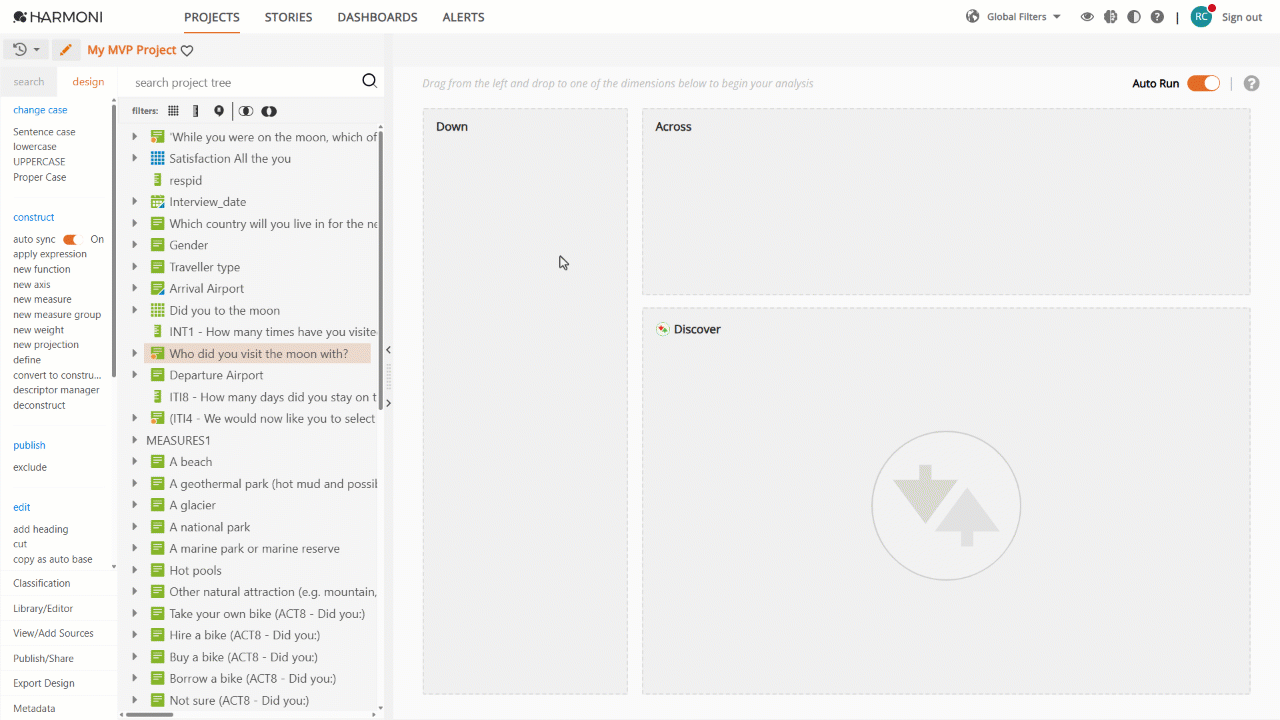Expand the MEASURES1 group
Image resolution: width=1280 pixels, height=720 pixels.
135,440
